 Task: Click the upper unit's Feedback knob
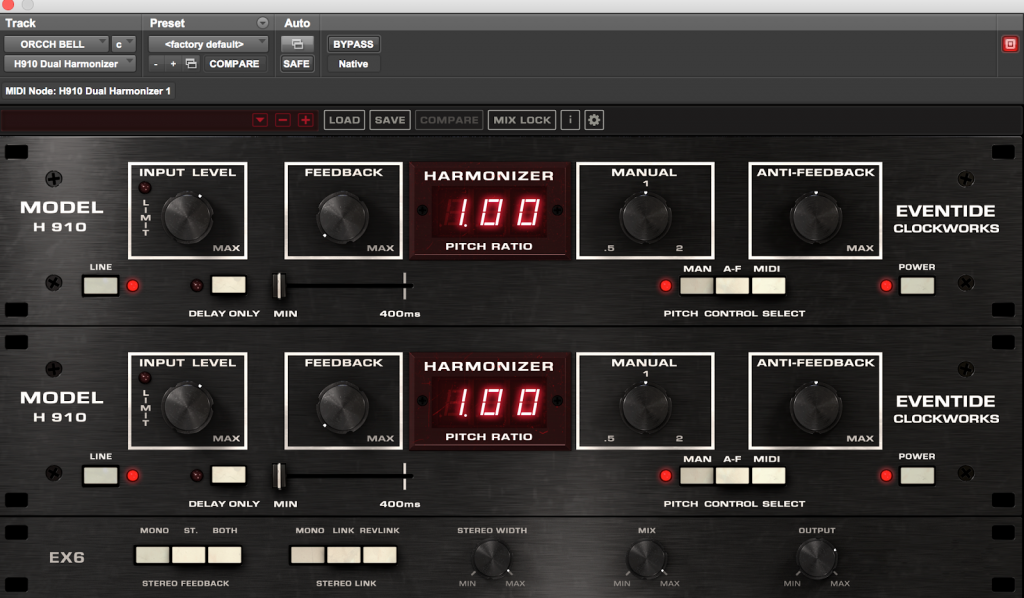[343, 217]
